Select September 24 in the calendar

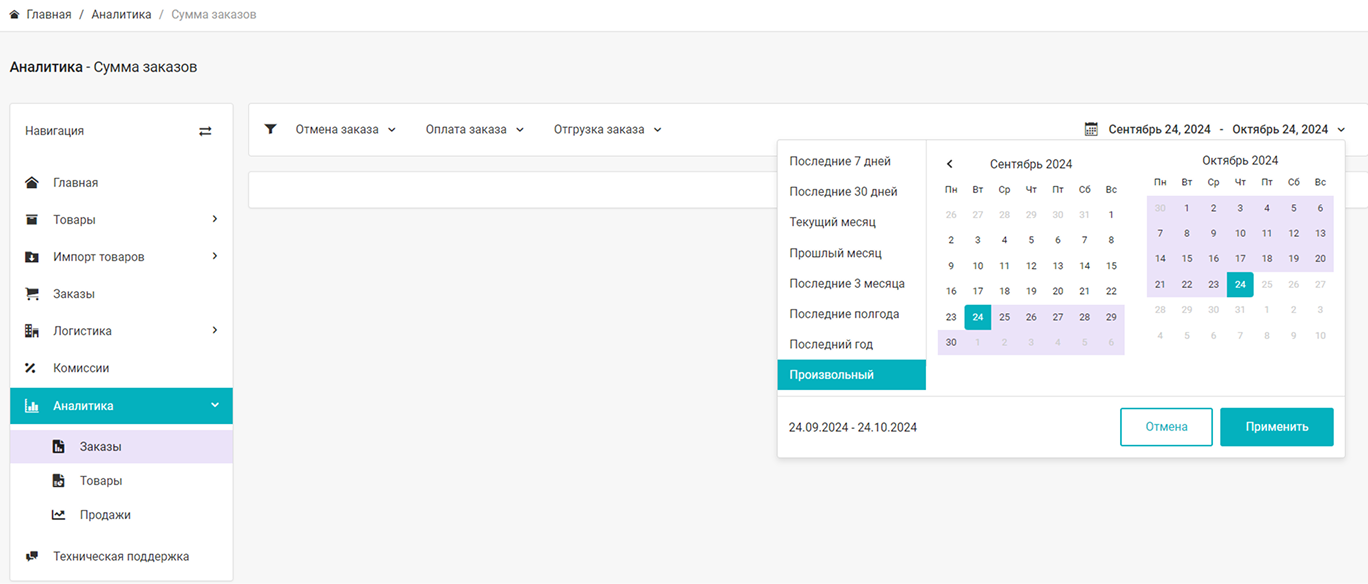pos(978,317)
